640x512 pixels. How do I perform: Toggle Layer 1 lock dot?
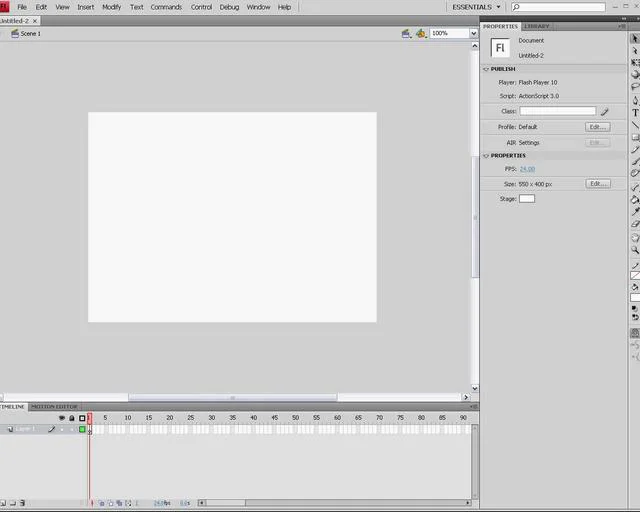[72, 429]
